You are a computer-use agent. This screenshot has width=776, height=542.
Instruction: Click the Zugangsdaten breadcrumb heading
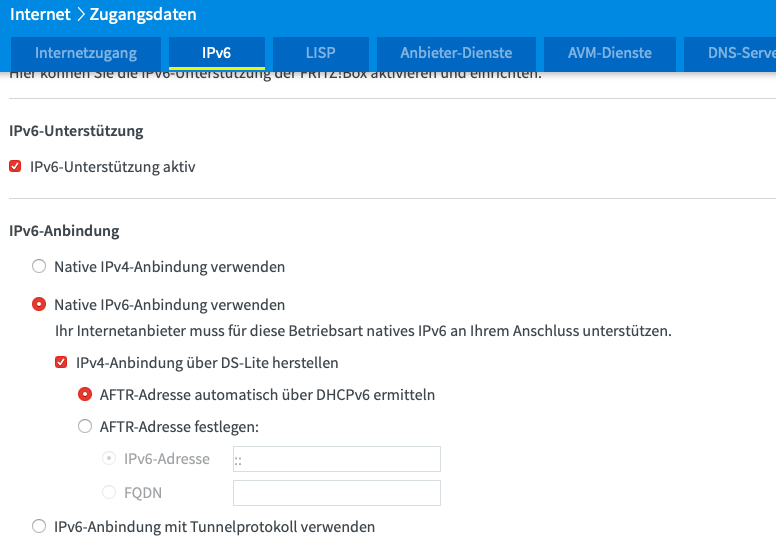[x=143, y=14]
